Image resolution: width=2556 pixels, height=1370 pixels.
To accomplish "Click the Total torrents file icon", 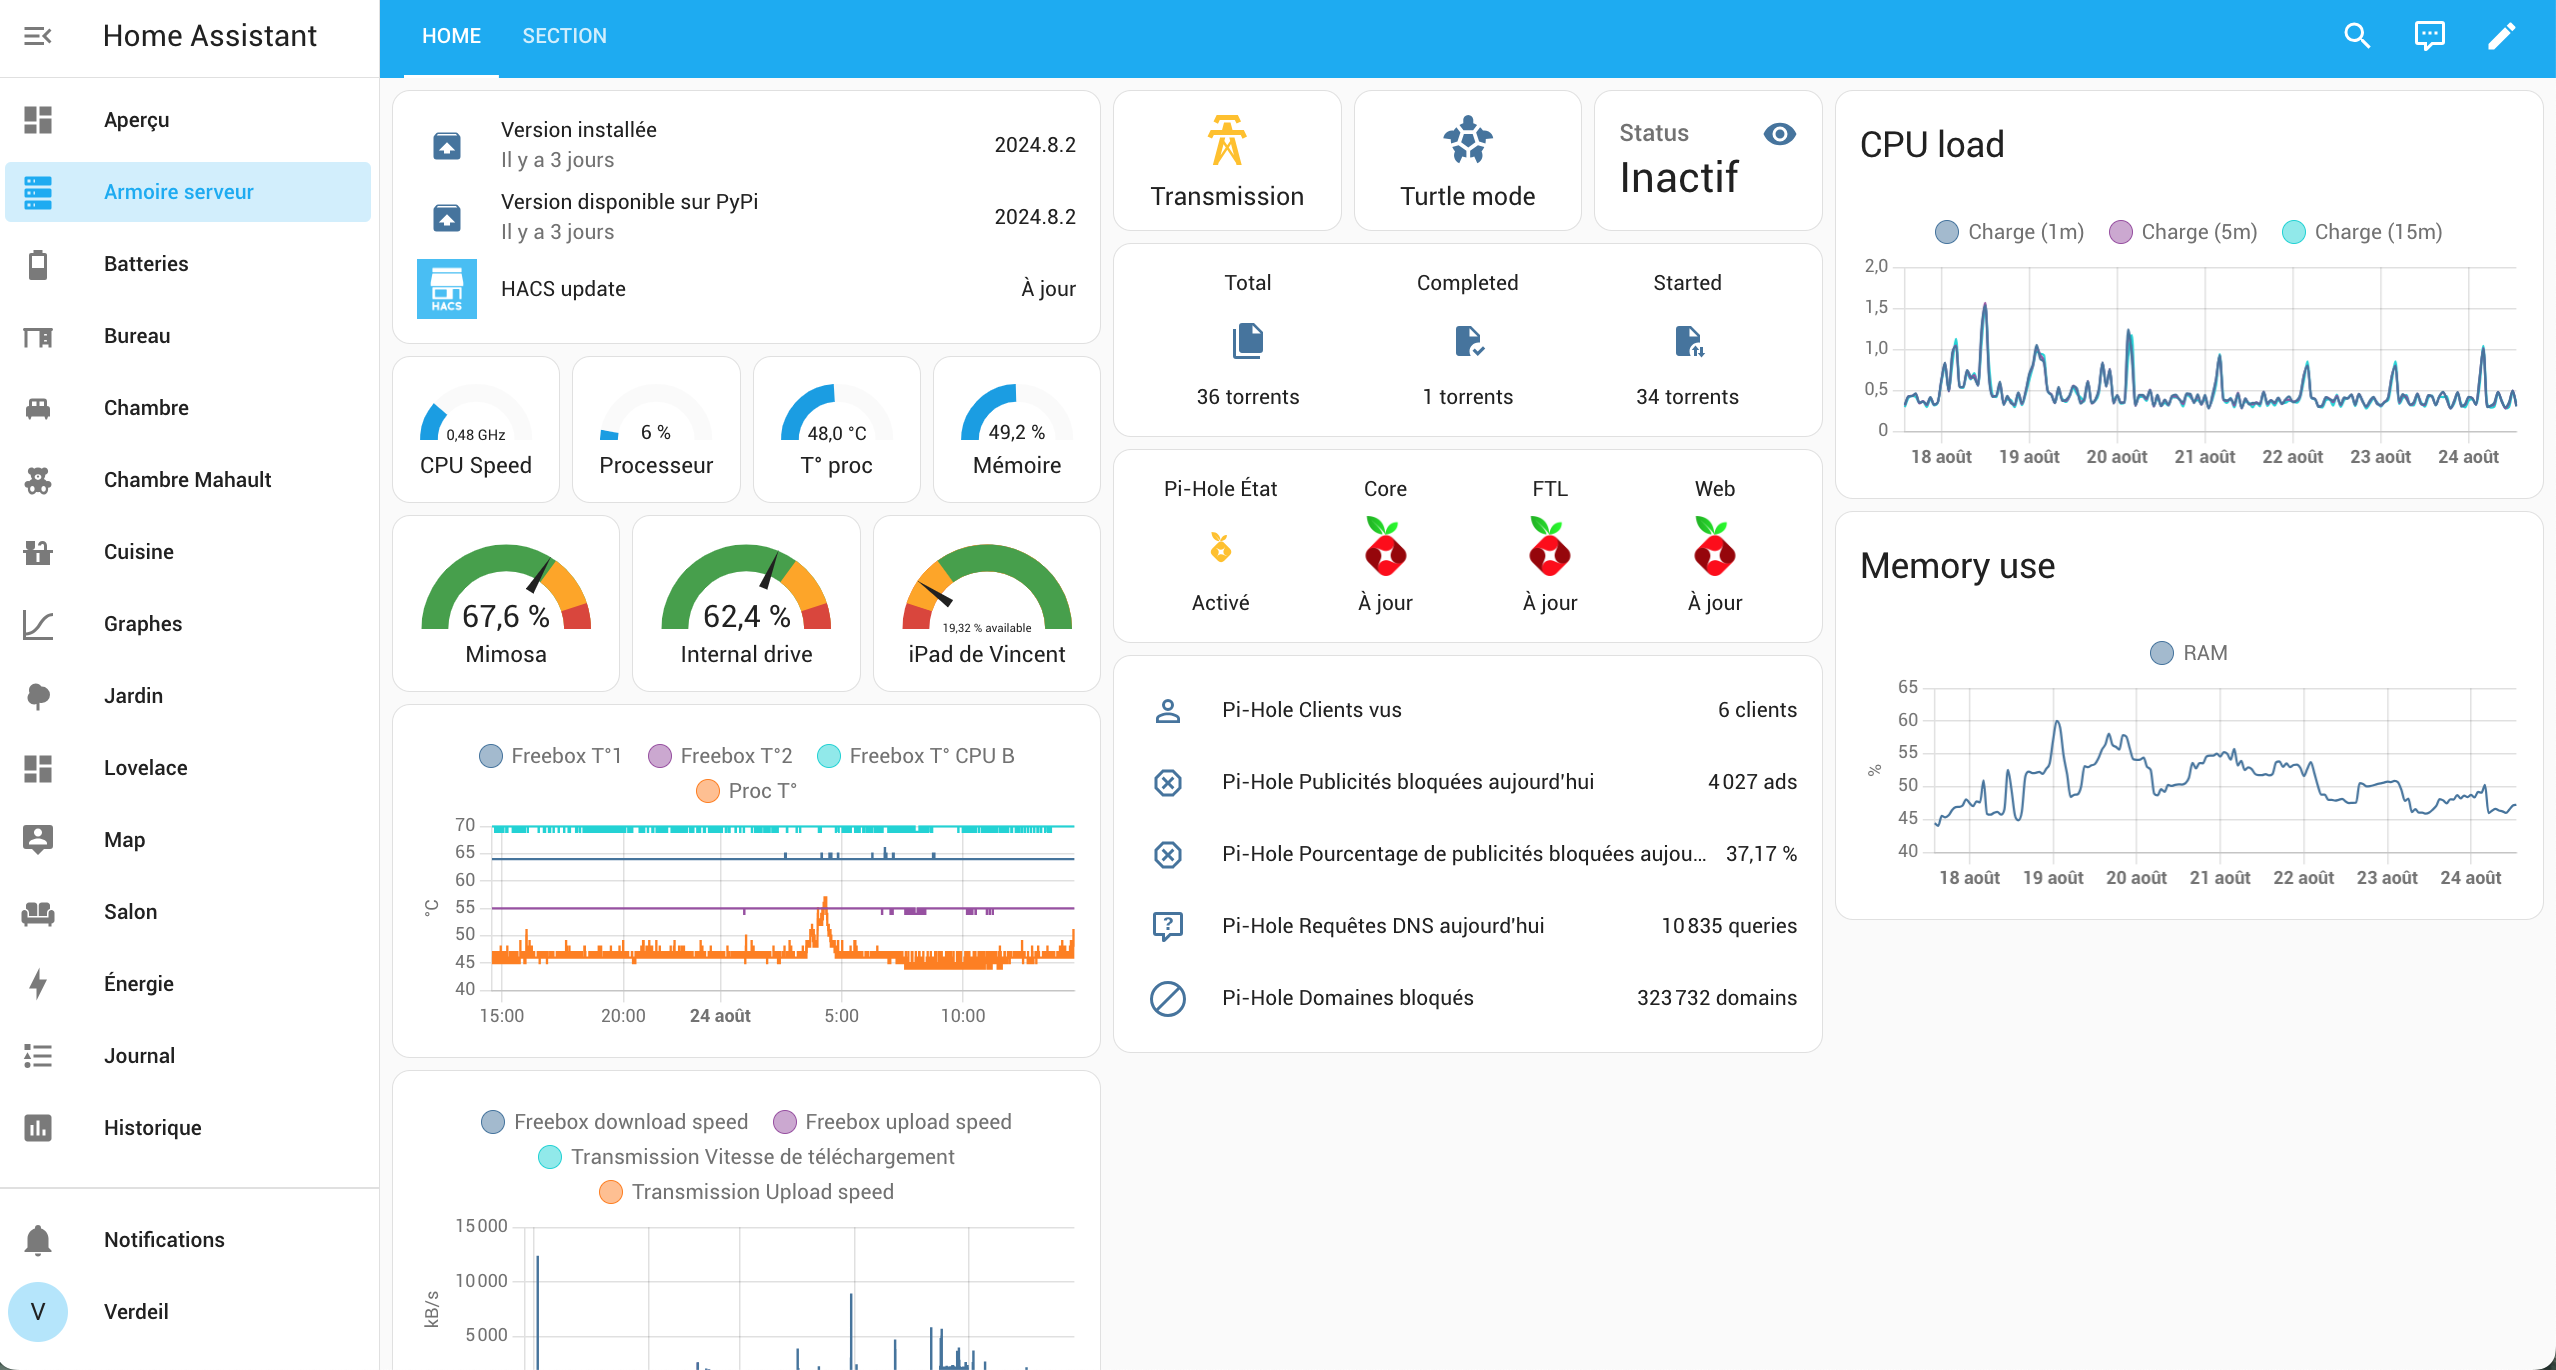I will [1248, 341].
